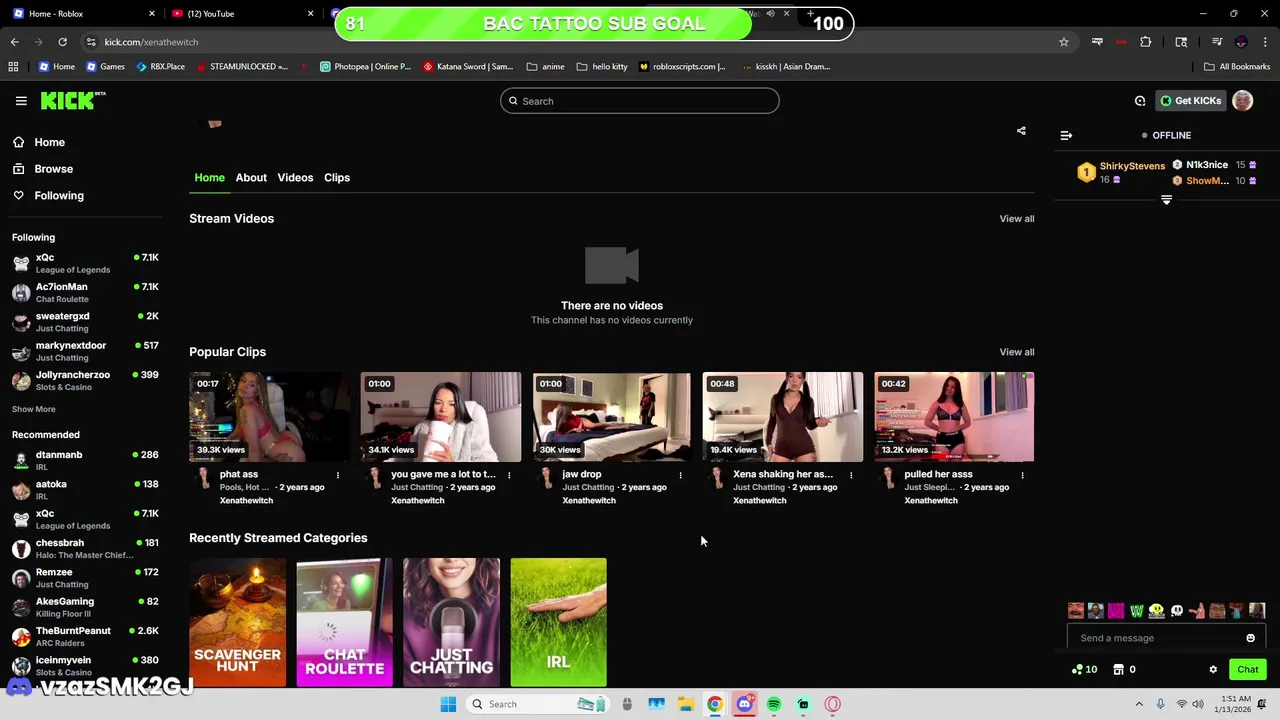Go back in Chrome
The image size is (1280, 720).
pyautogui.click(x=14, y=42)
